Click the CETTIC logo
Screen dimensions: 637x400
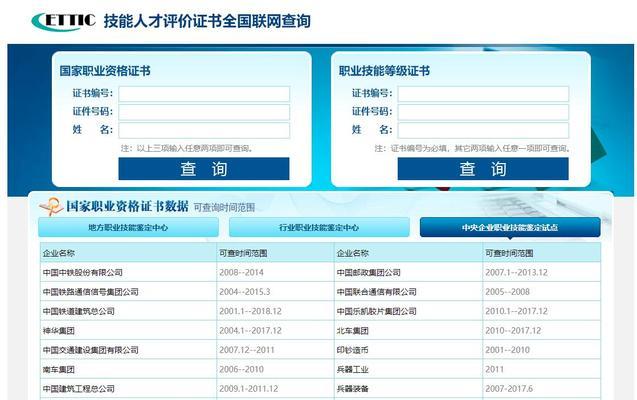coord(63,21)
